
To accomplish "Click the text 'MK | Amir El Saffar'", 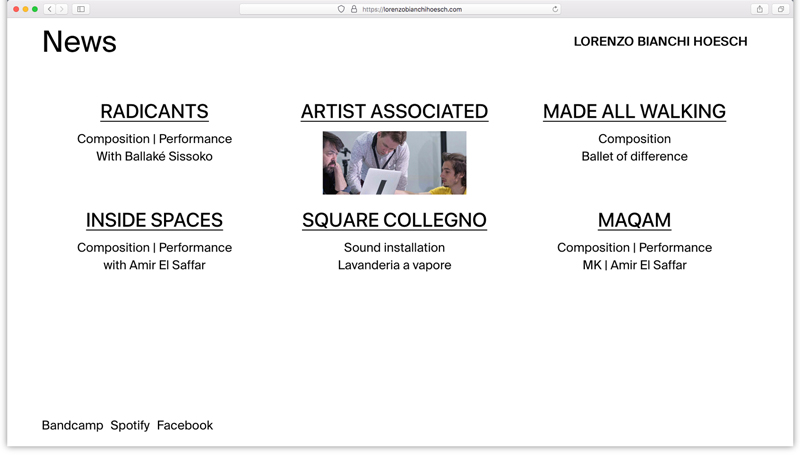I will point(634,265).
